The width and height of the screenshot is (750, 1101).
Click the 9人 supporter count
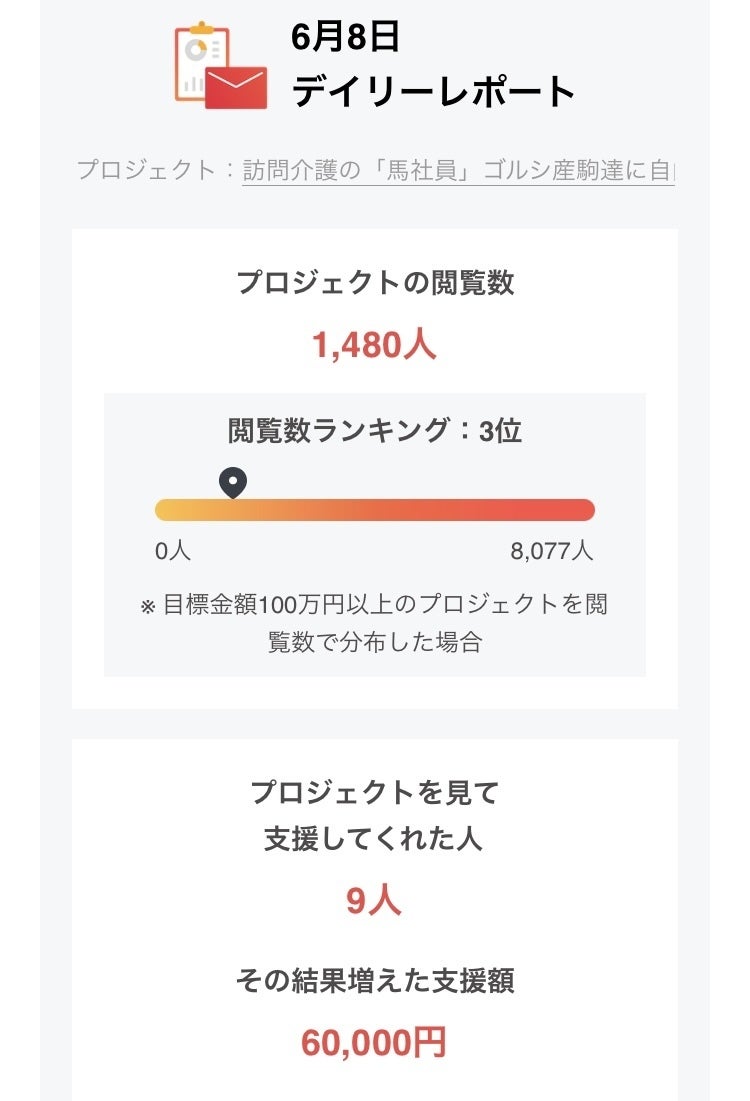(x=374, y=901)
